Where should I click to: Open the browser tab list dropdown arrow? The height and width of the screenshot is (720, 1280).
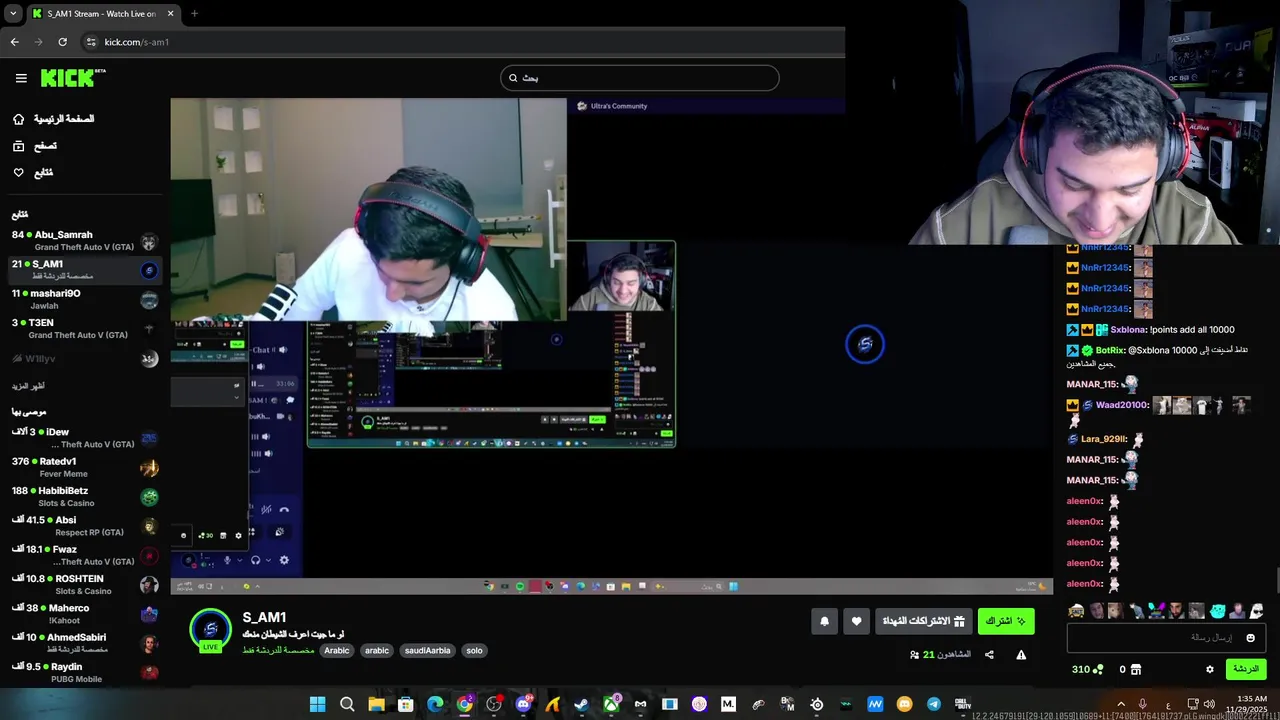click(13, 13)
